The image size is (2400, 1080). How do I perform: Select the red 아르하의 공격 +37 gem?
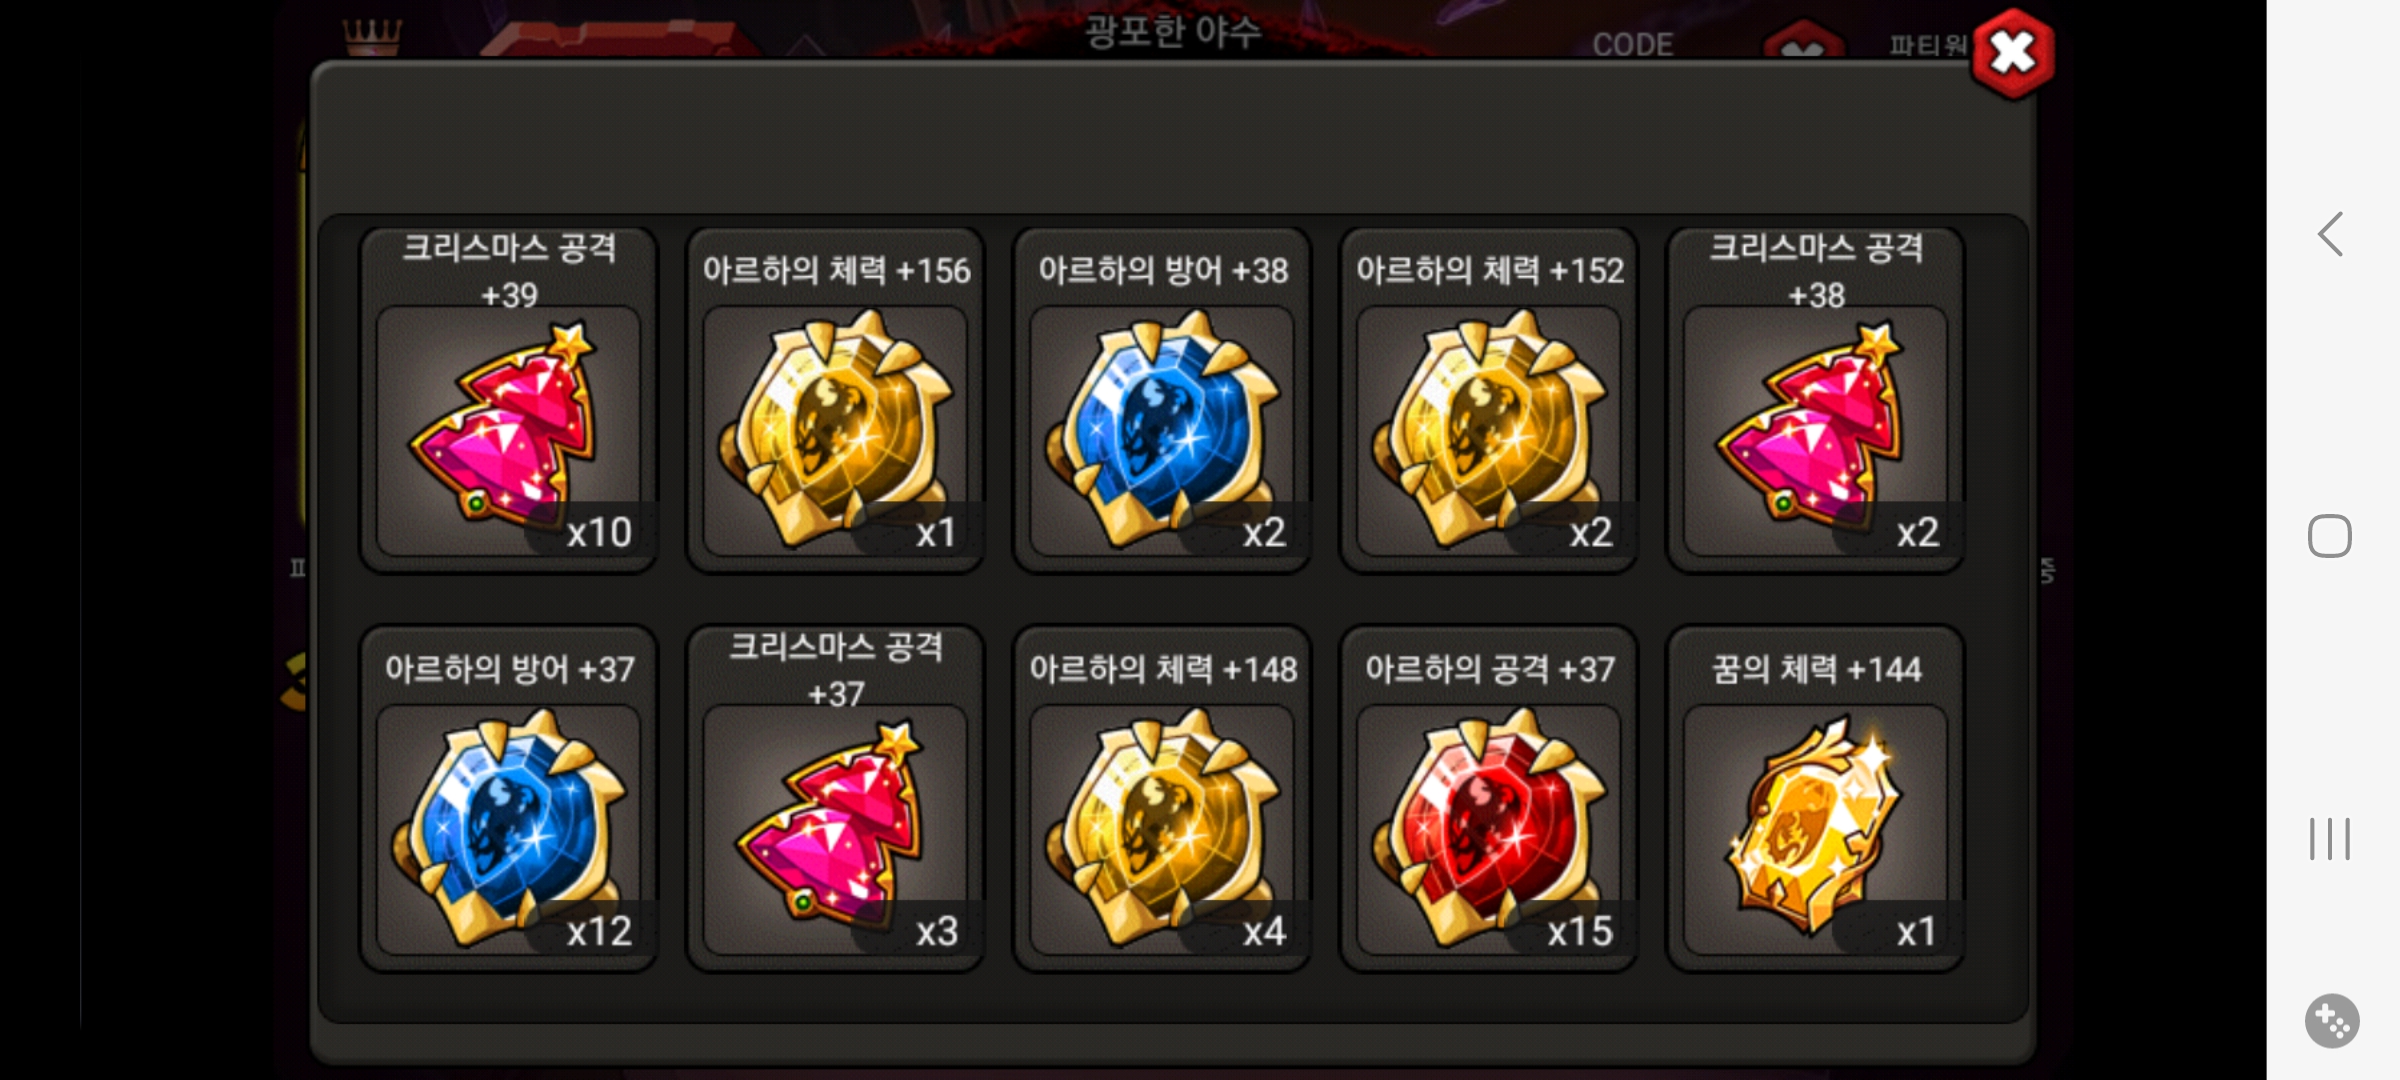point(1489,798)
